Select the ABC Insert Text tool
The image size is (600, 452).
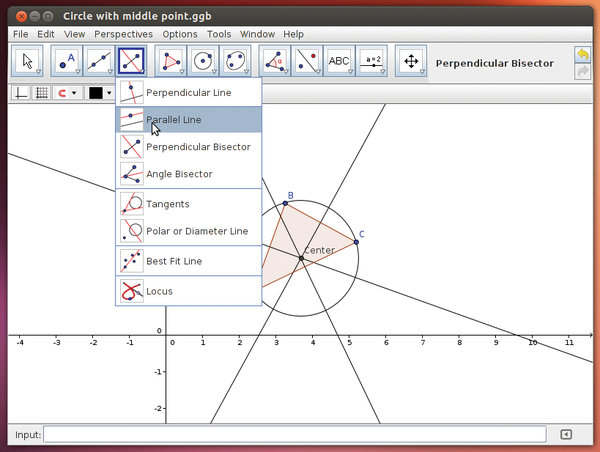pos(340,61)
